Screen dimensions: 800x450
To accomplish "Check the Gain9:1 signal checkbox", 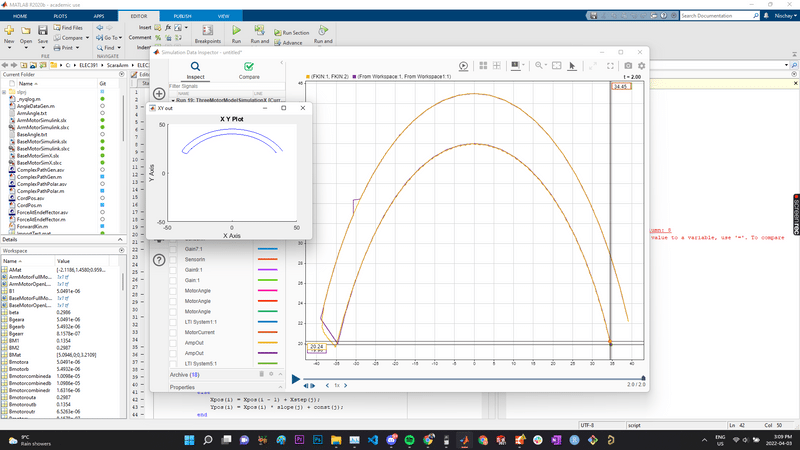I will click(x=173, y=270).
